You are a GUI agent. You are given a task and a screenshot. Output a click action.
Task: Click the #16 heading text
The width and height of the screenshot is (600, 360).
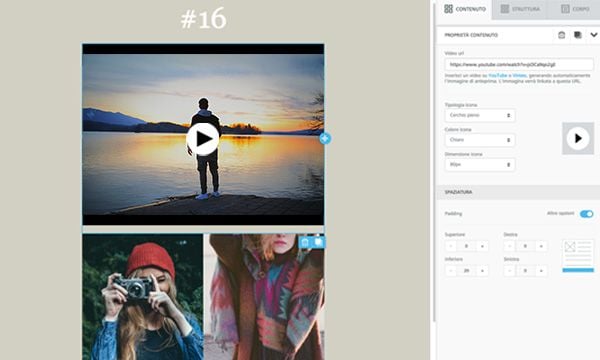coord(203,19)
